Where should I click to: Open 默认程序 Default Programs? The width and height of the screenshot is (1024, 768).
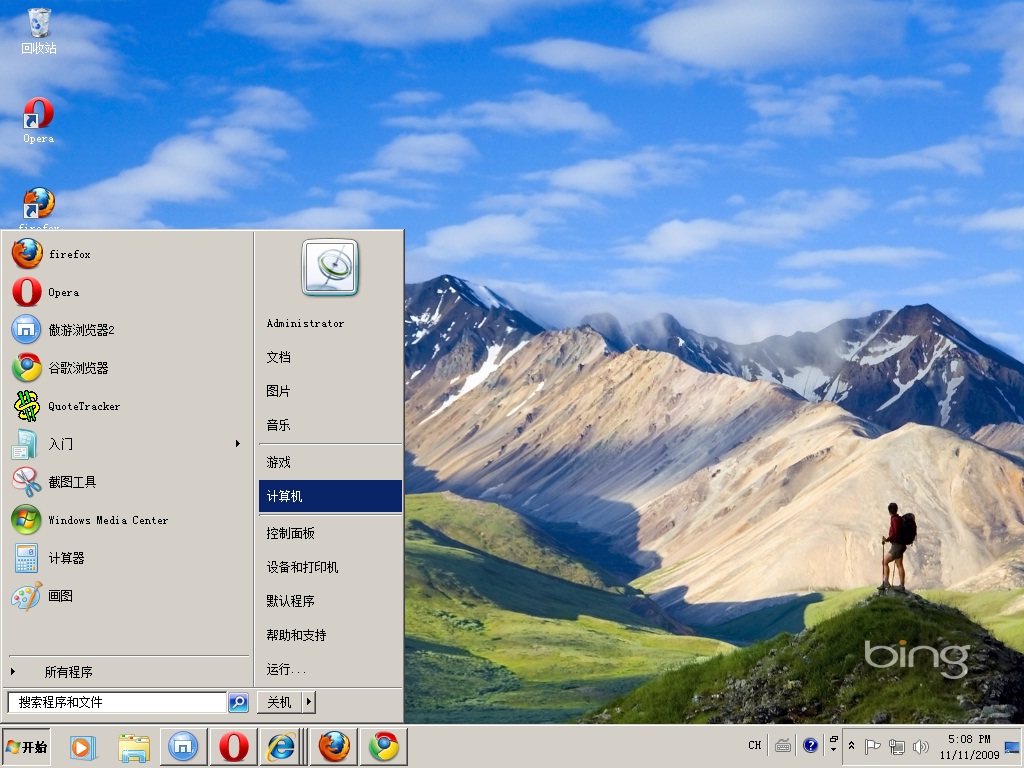[330, 601]
